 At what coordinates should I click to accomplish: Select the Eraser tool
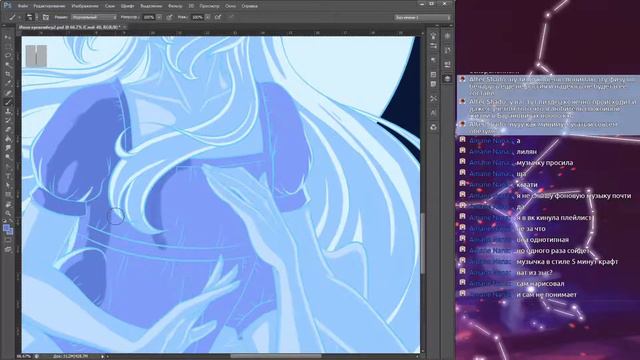[x=8, y=130]
